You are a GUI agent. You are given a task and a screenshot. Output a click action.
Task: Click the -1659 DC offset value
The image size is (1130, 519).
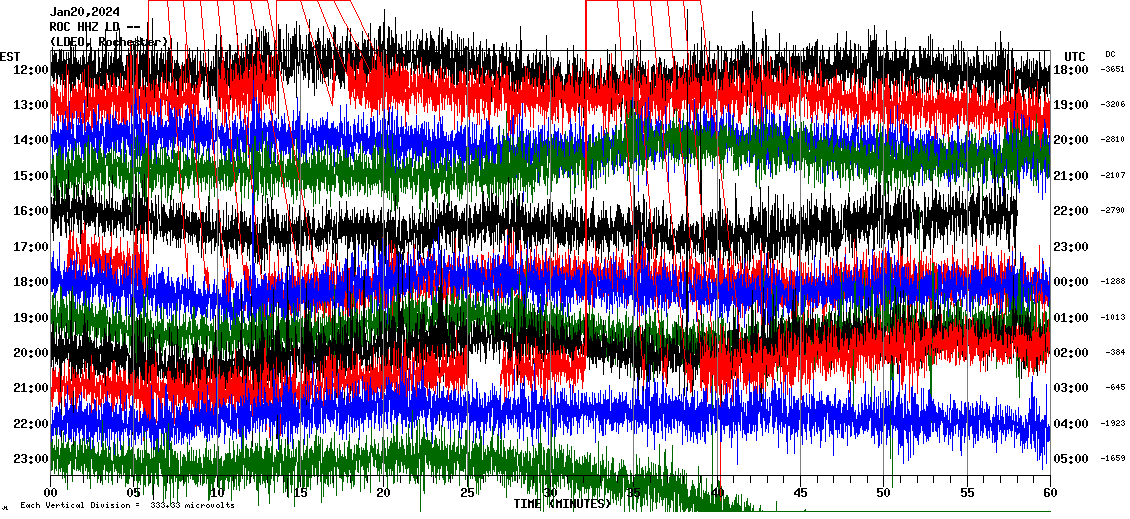tap(1113, 459)
